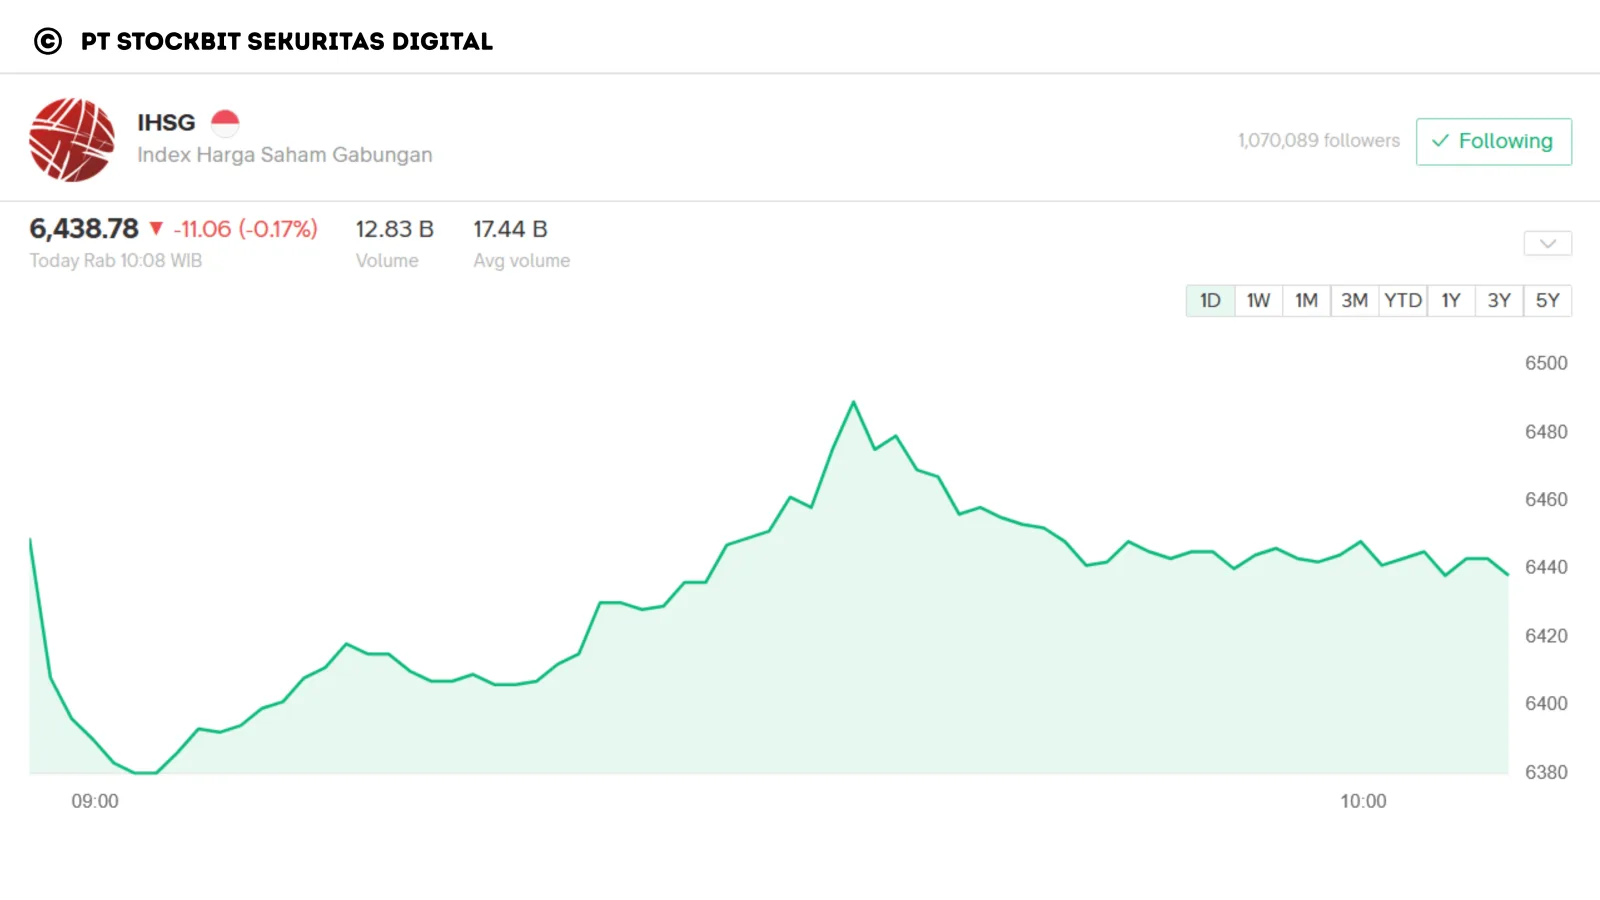
Task: Select the 1D timeframe tab
Action: click(1210, 301)
